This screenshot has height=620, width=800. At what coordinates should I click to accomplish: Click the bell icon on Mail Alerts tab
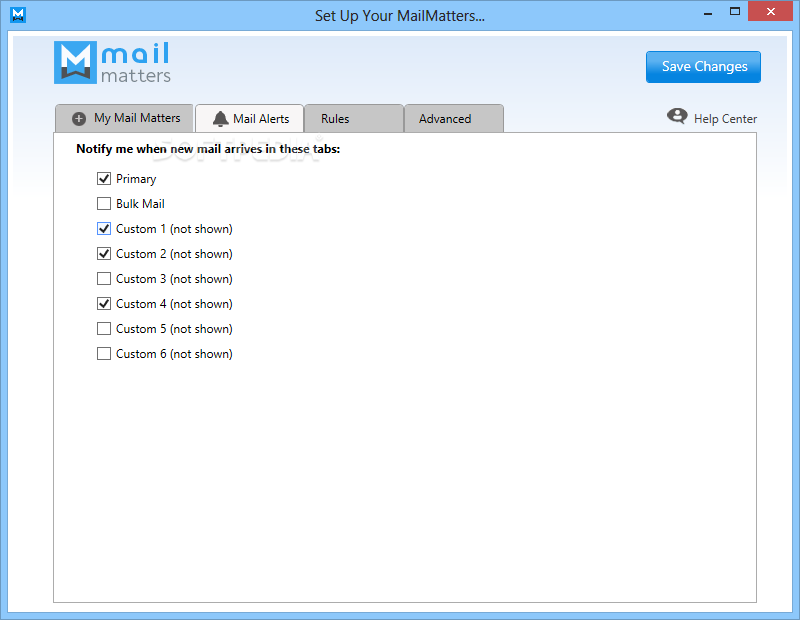pyautogui.click(x=220, y=118)
